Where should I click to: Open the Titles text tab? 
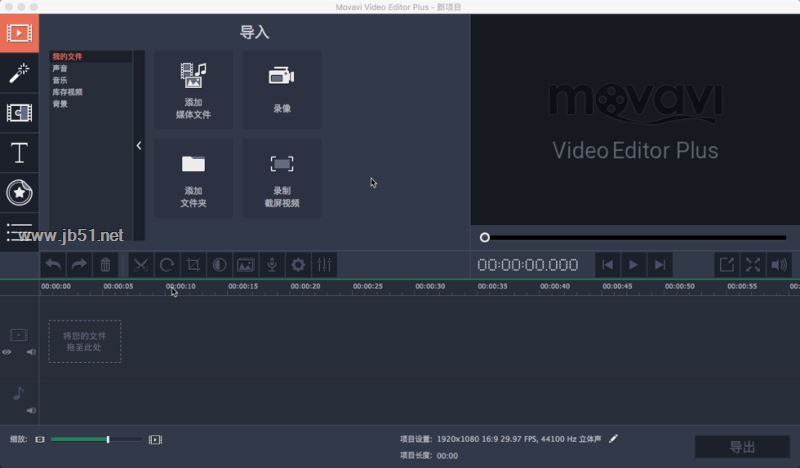(x=19, y=153)
